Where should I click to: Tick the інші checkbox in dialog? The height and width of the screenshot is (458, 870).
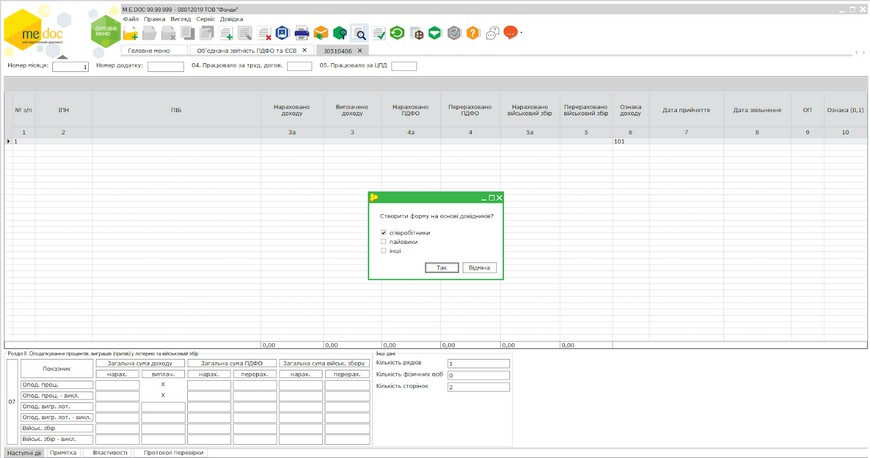click(x=384, y=251)
